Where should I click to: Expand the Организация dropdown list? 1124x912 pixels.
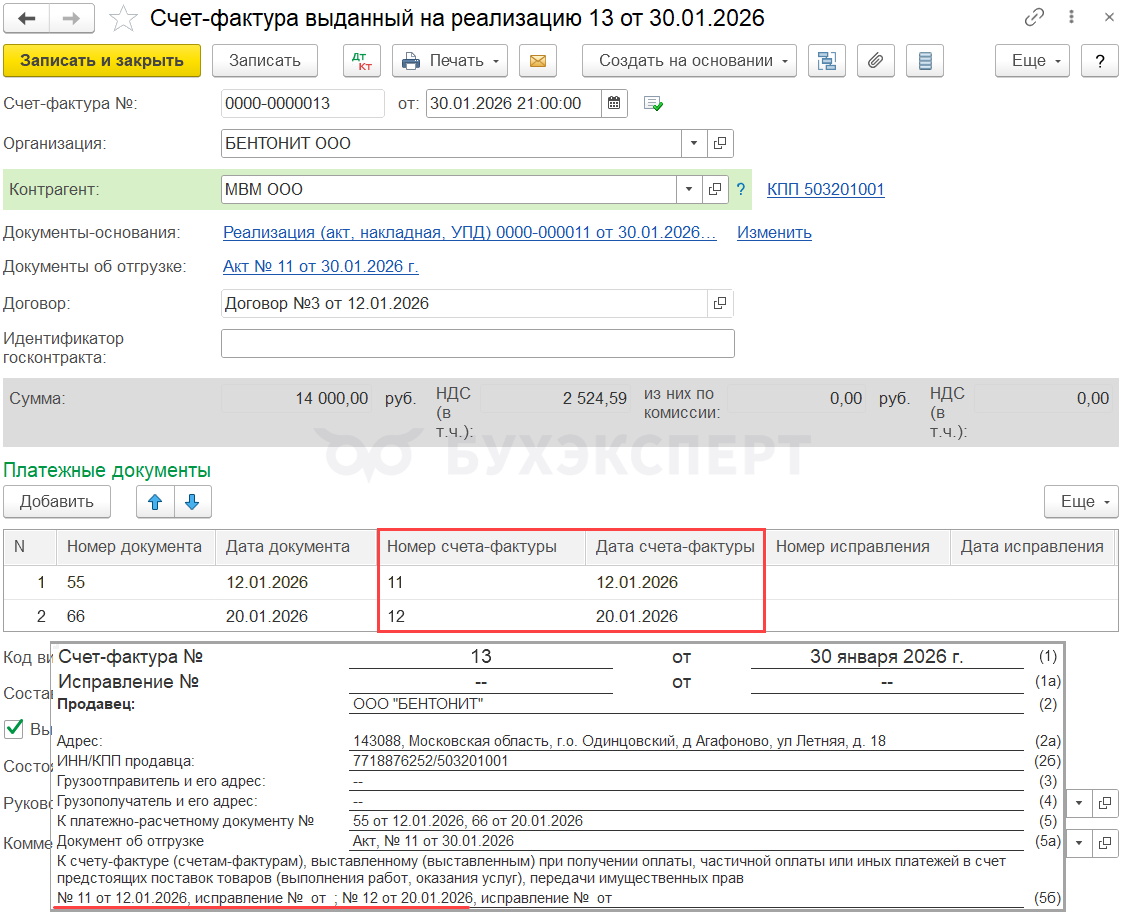coord(694,143)
